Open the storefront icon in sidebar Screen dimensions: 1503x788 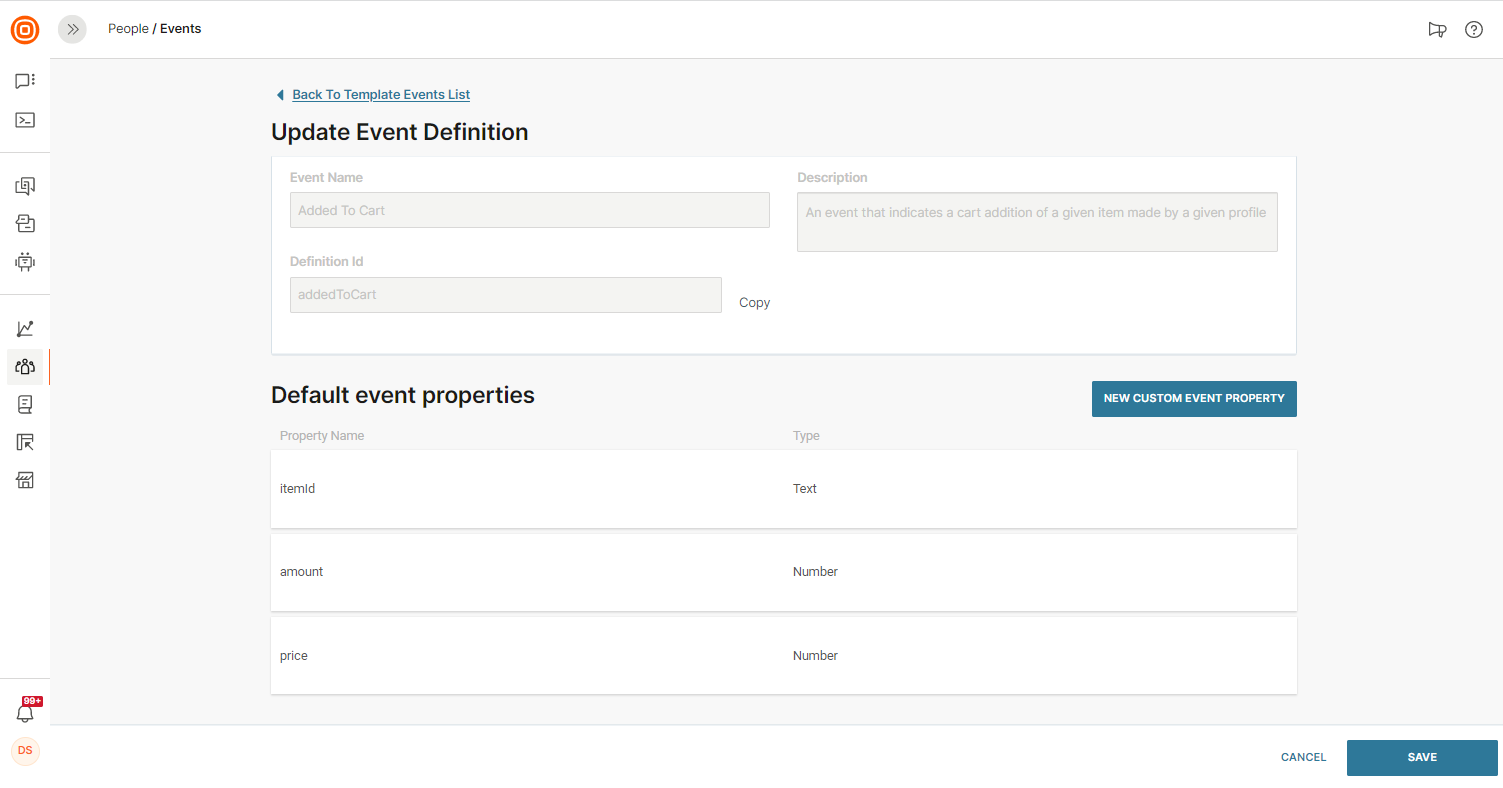[25, 481]
